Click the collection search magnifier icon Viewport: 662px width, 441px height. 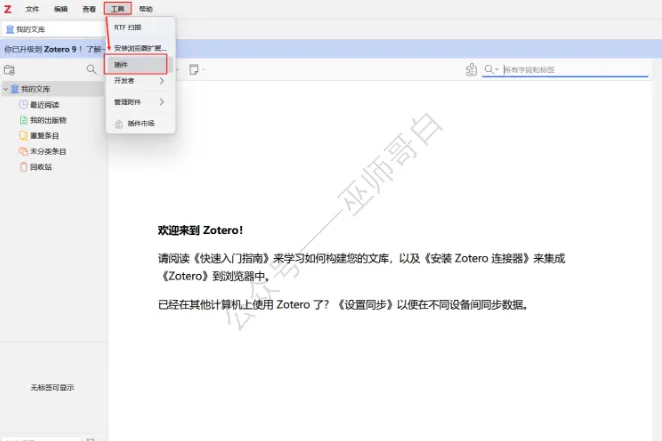tap(91, 69)
